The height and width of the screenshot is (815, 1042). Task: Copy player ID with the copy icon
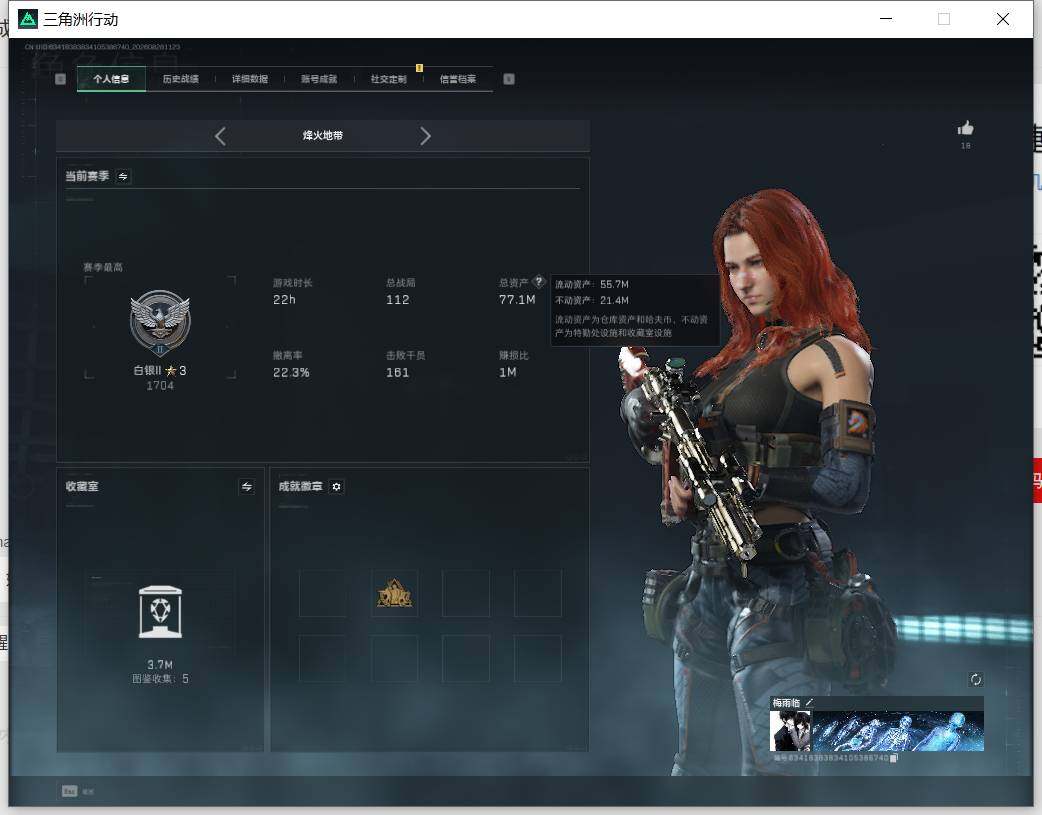pyautogui.click(x=894, y=758)
